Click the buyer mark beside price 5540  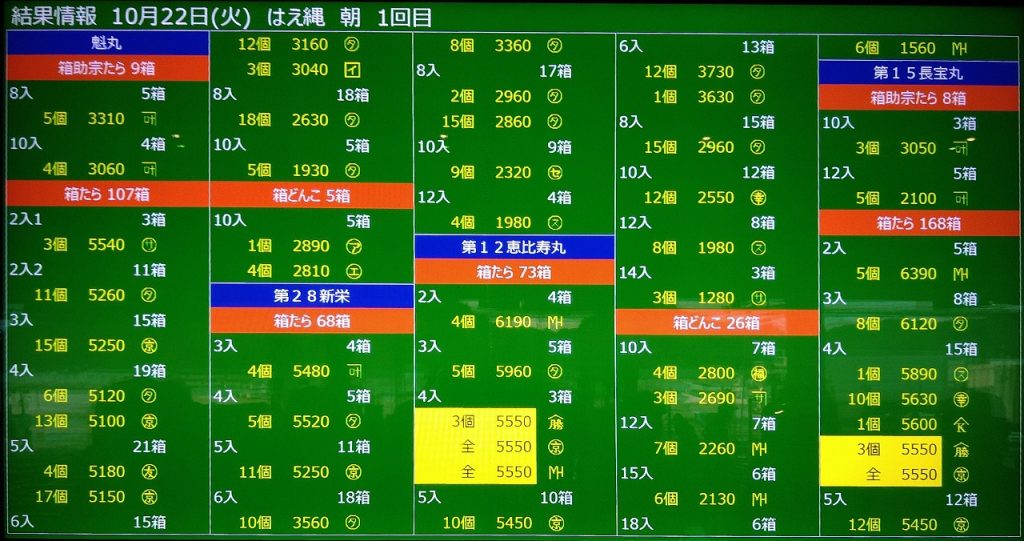click(x=147, y=245)
